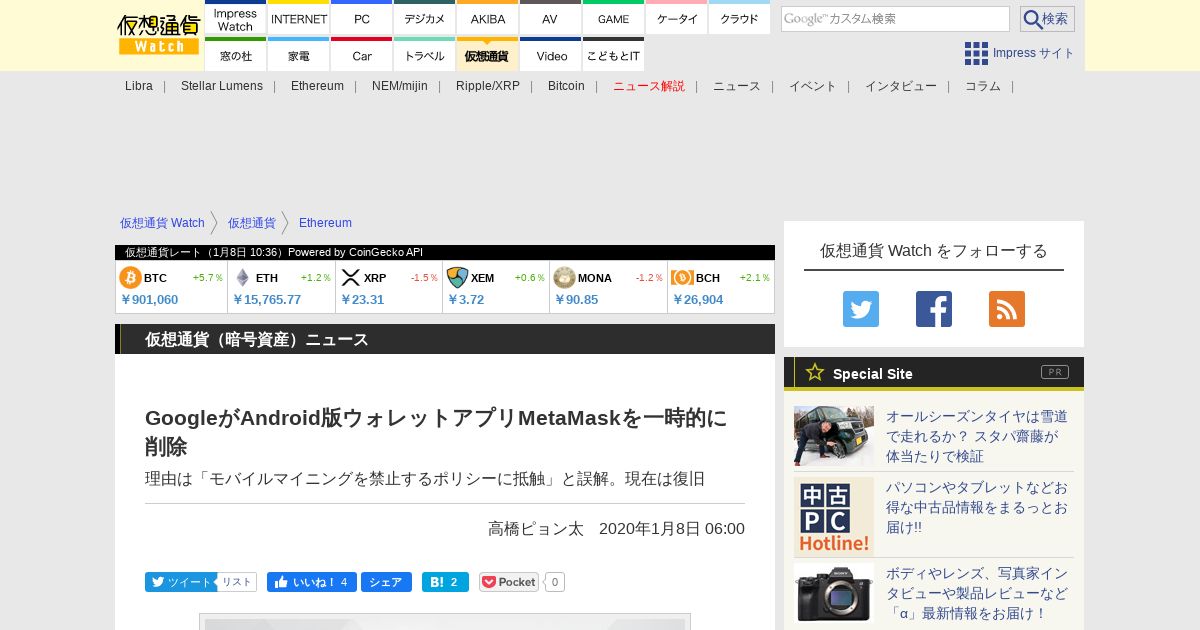Click the PR badge in Special Site
This screenshot has width=1200, height=630.
(1054, 372)
